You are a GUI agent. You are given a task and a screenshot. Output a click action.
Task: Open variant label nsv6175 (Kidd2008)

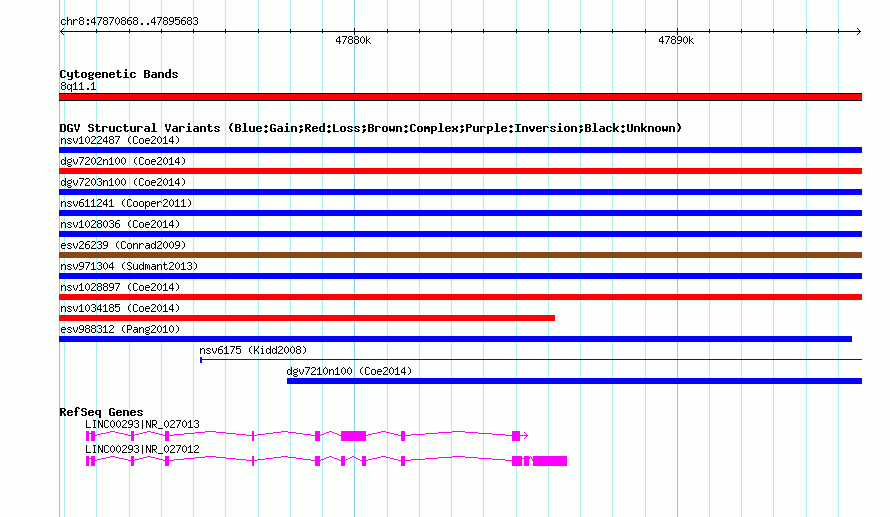click(x=253, y=350)
